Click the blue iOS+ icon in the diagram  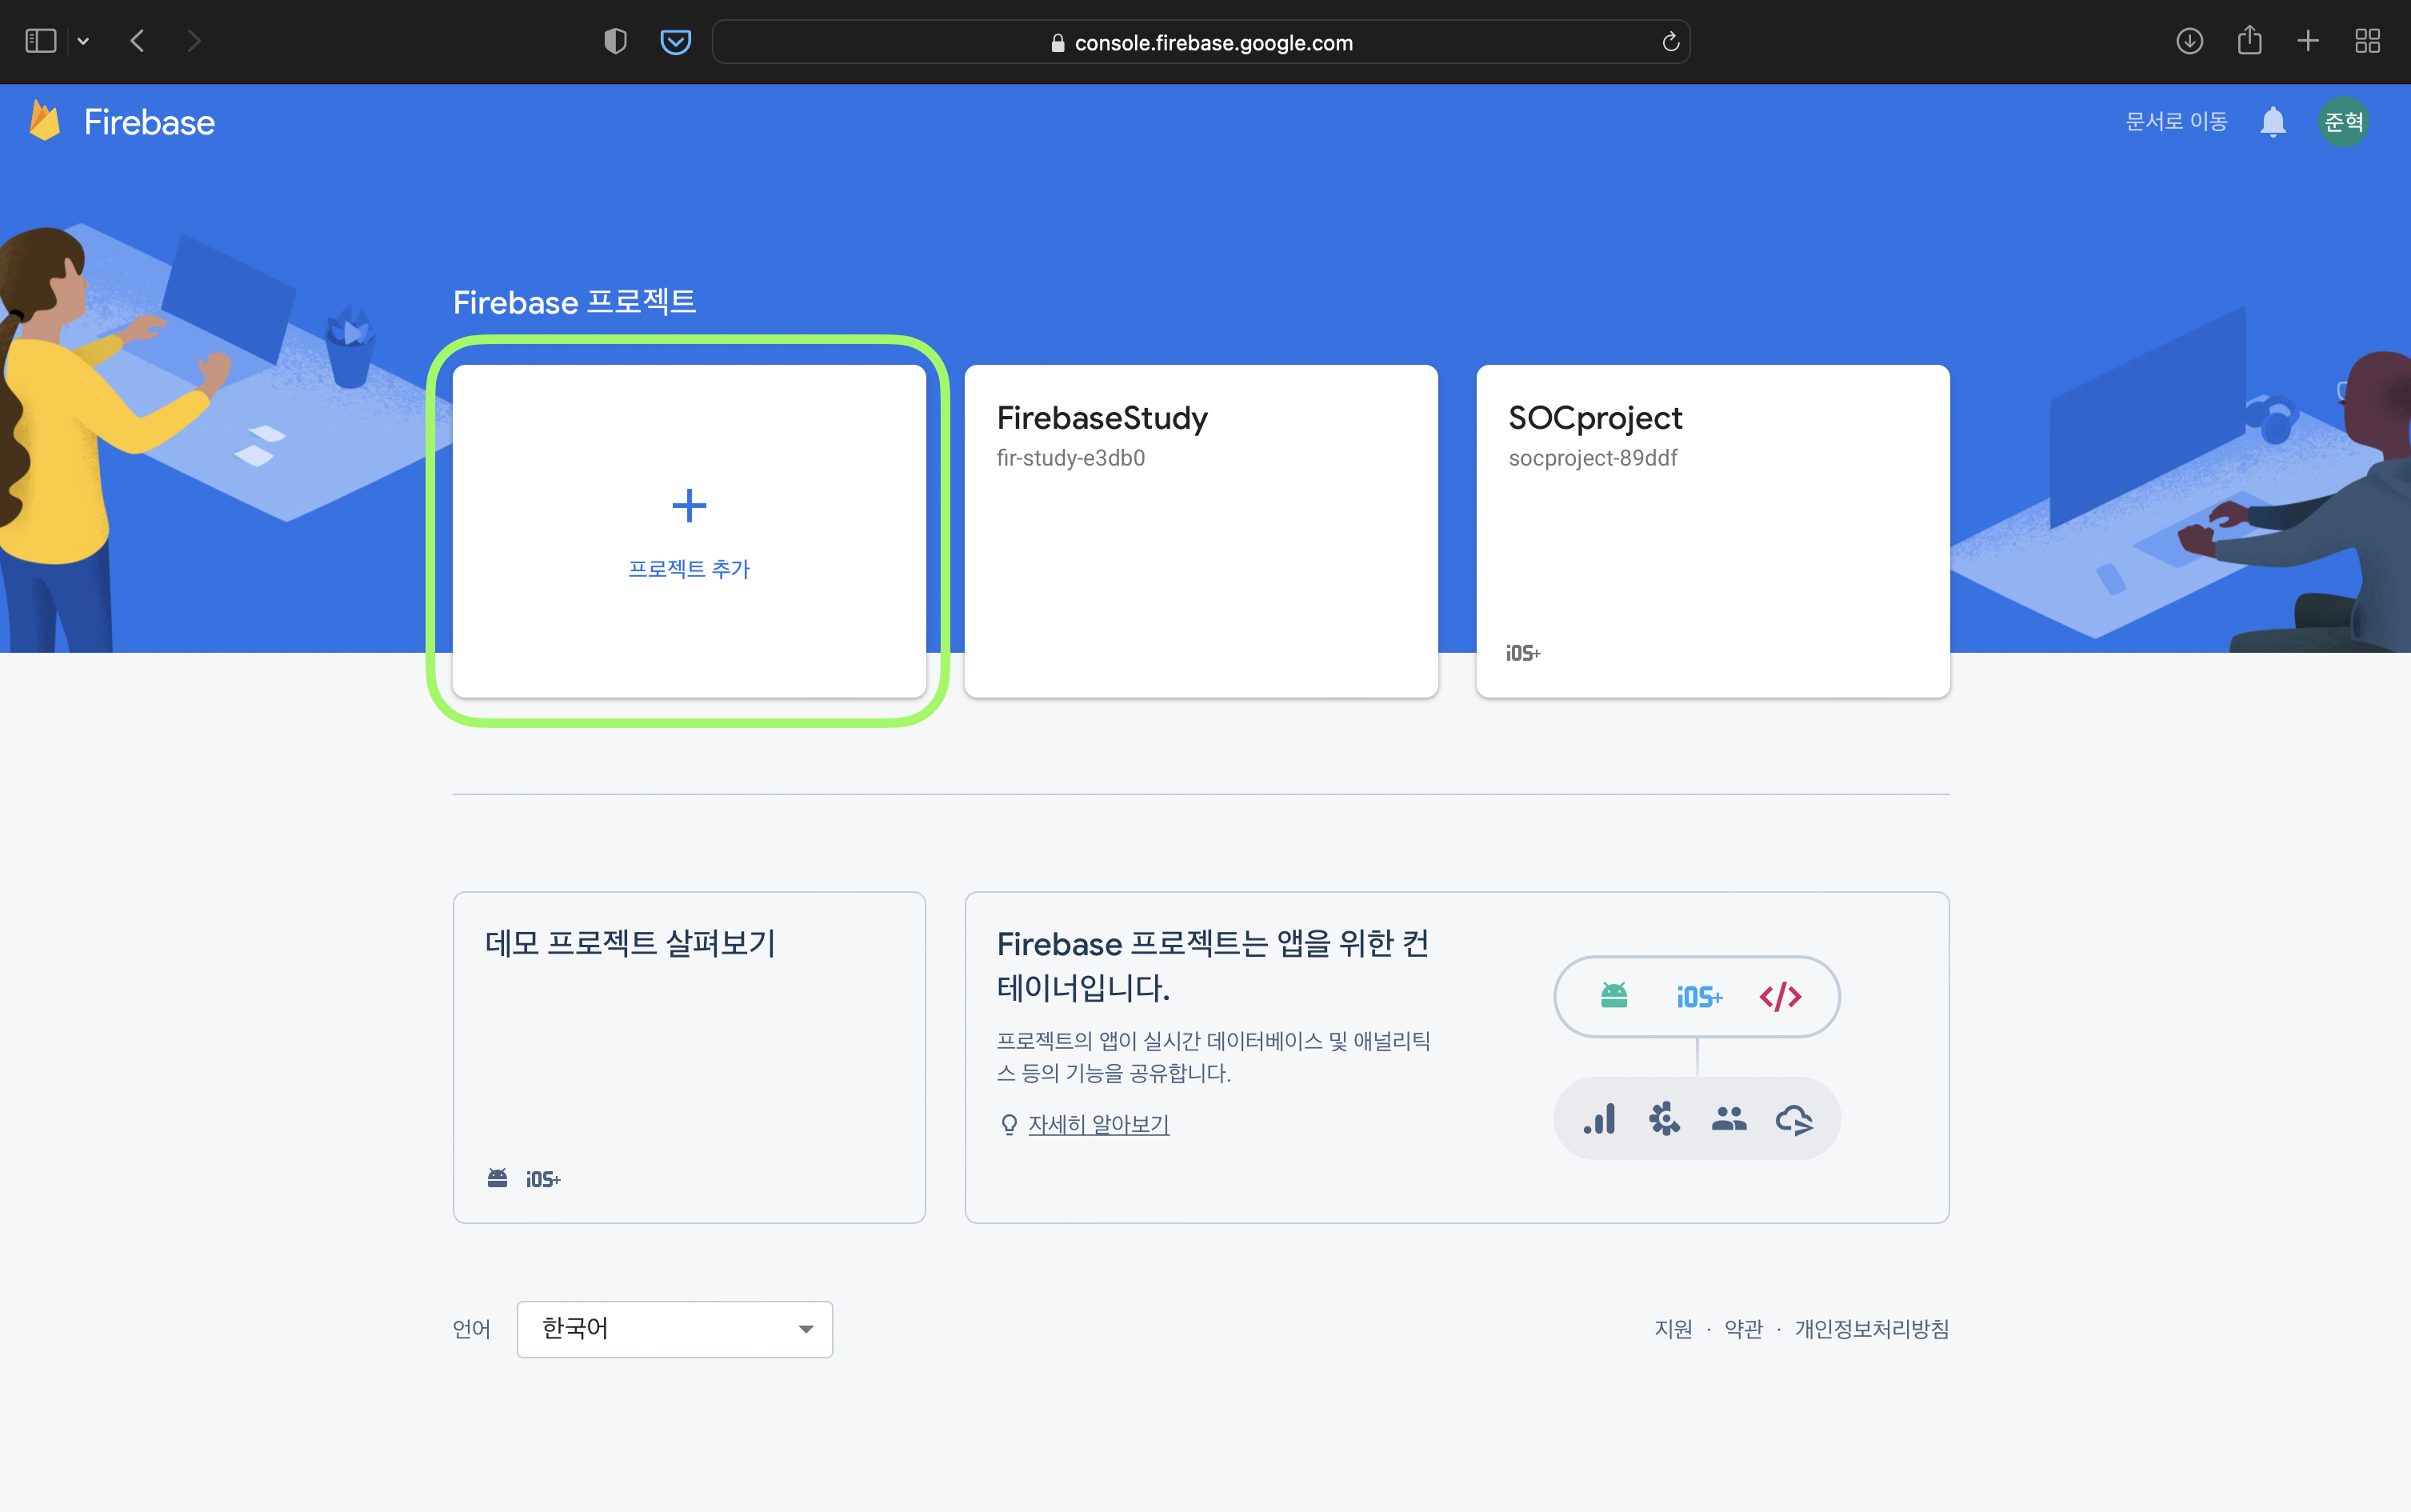click(x=1698, y=996)
